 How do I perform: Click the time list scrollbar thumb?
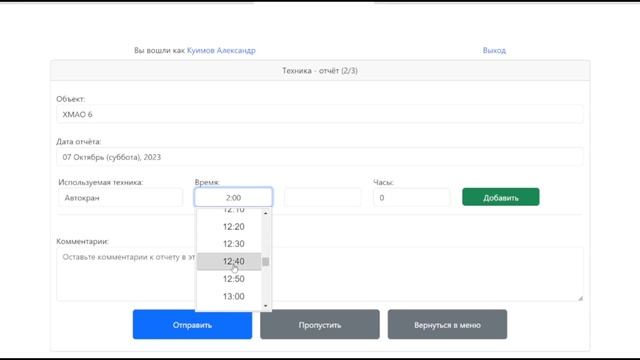[x=266, y=262]
